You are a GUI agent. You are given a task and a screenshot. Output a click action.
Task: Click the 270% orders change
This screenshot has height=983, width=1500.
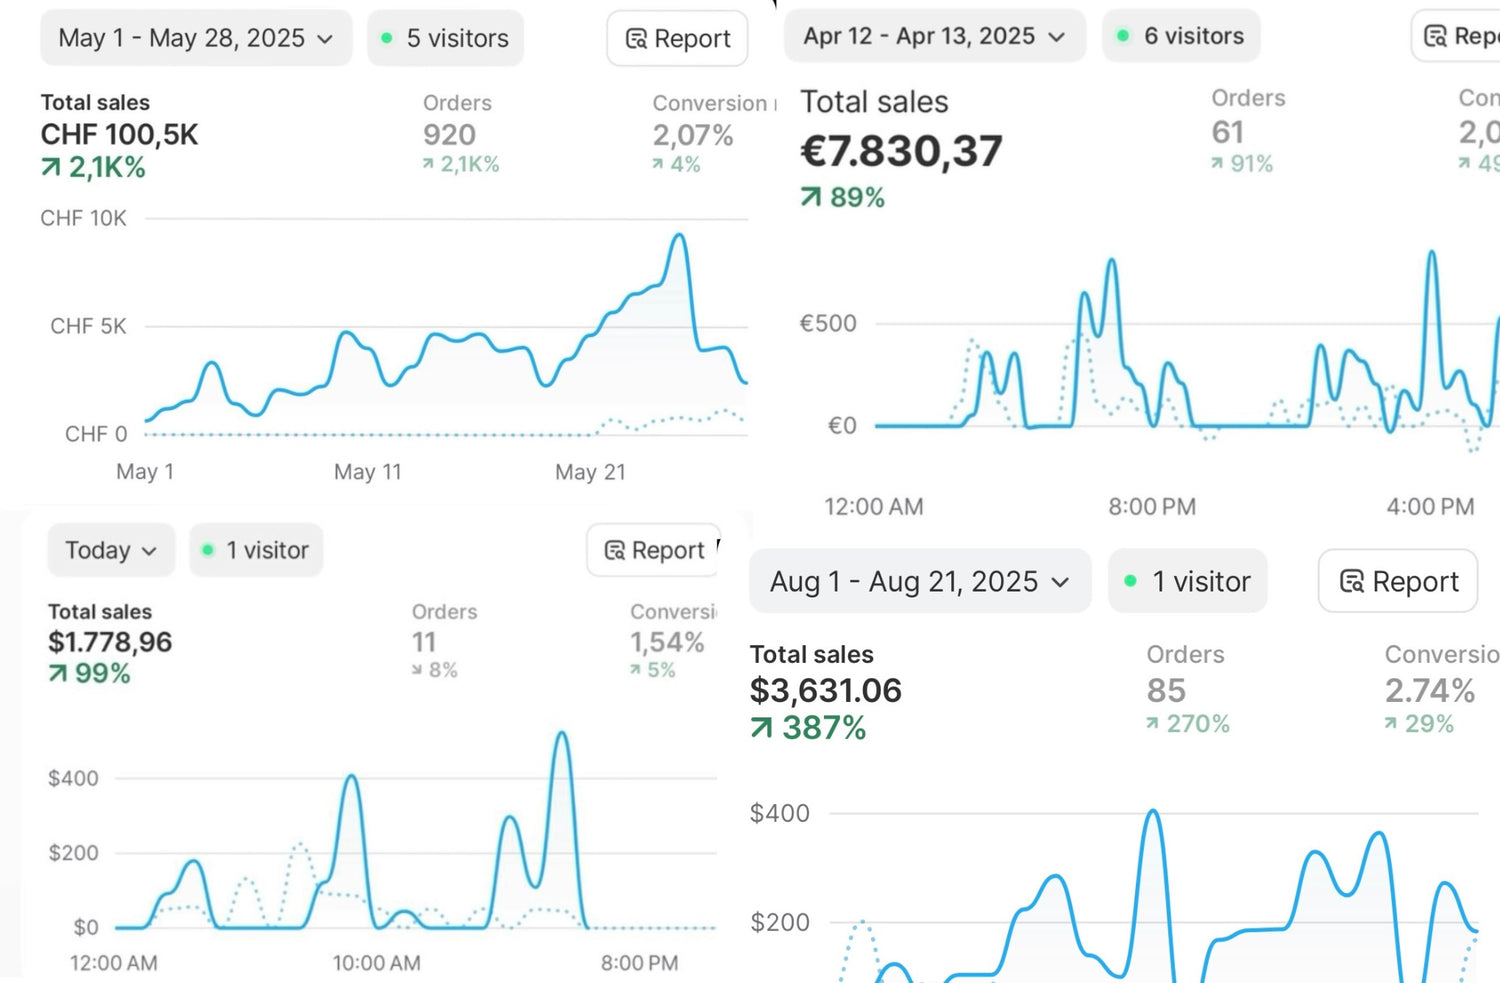pyautogui.click(x=1188, y=723)
